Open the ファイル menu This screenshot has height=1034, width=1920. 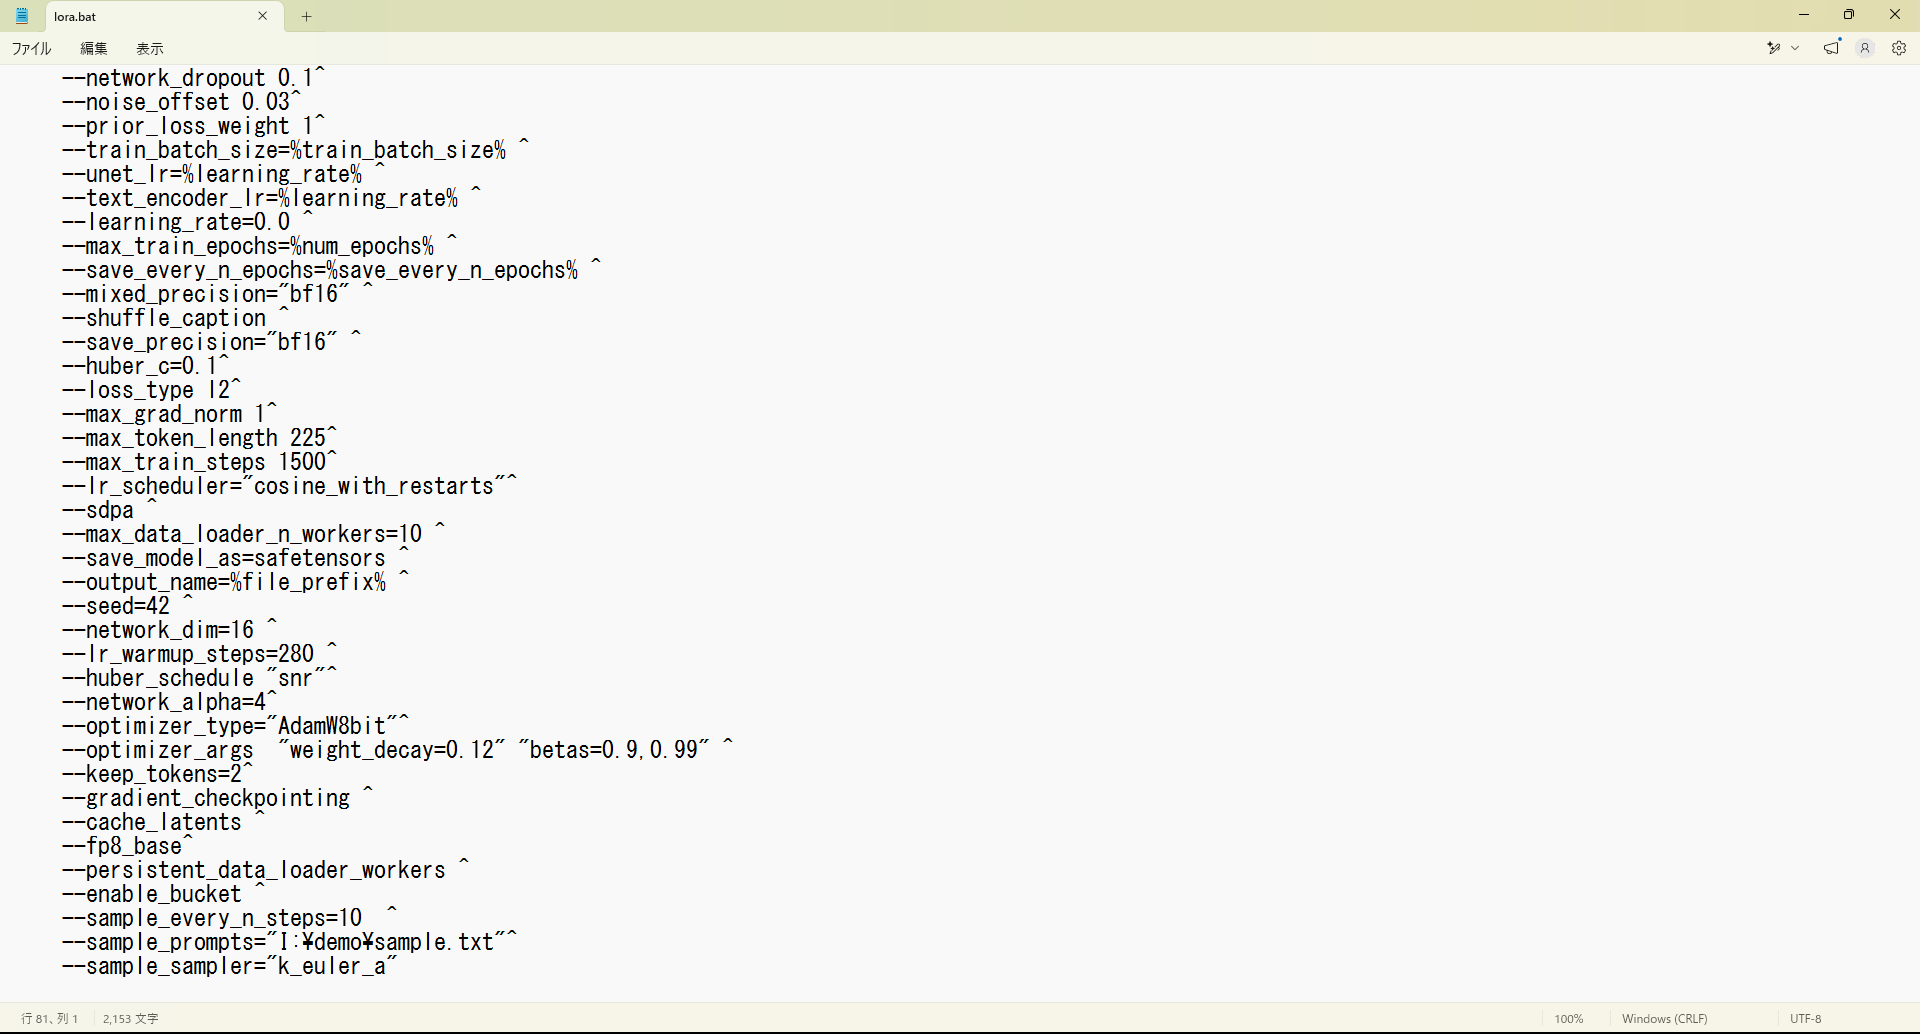[x=32, y=48]
